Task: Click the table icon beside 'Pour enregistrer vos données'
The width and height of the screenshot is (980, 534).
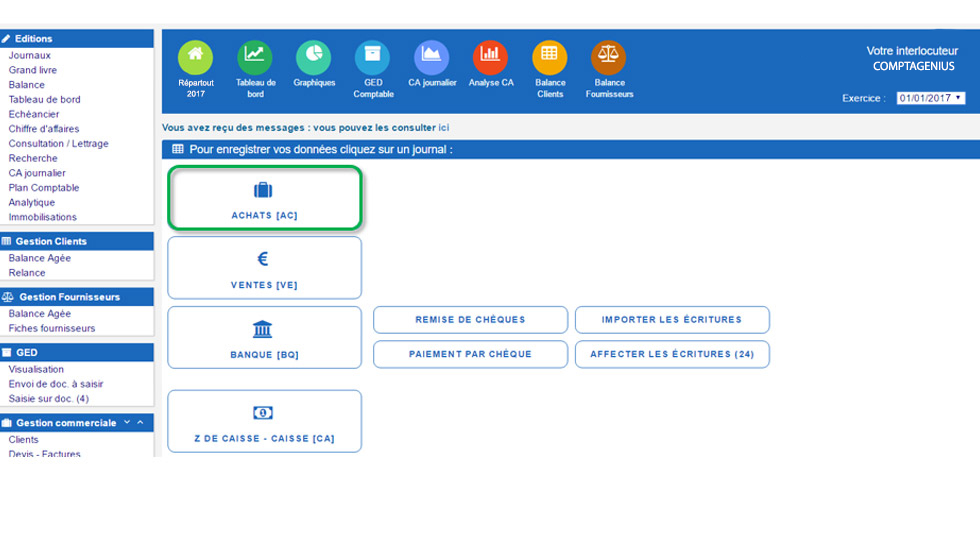Action: (178, 149)
